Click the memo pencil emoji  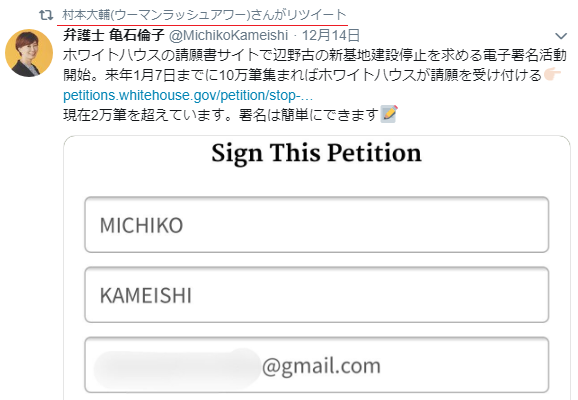click(x=389, y=114)
